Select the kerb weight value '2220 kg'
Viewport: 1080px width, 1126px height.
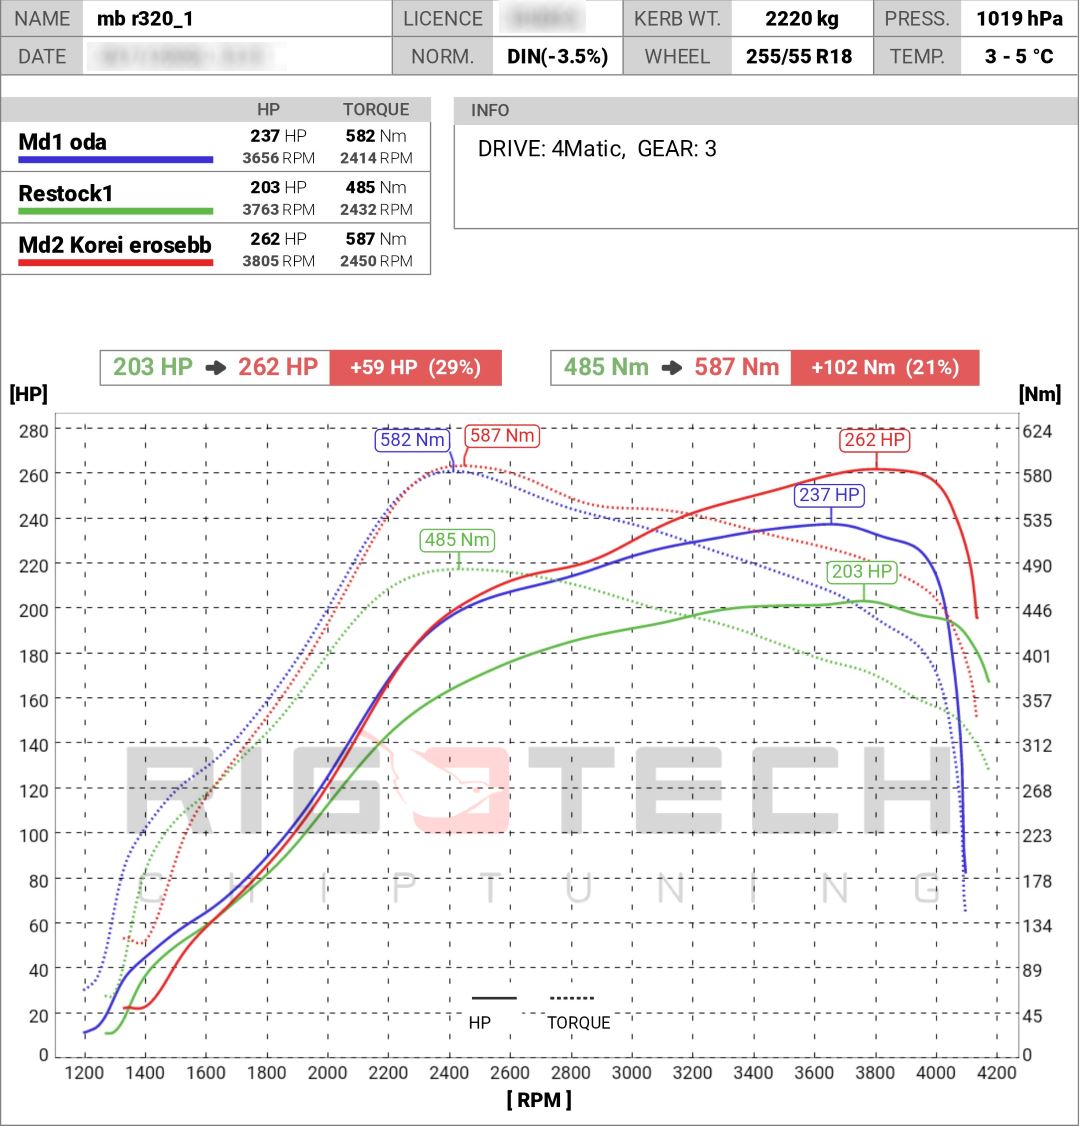pyautogui.click(x=801, y=19)
